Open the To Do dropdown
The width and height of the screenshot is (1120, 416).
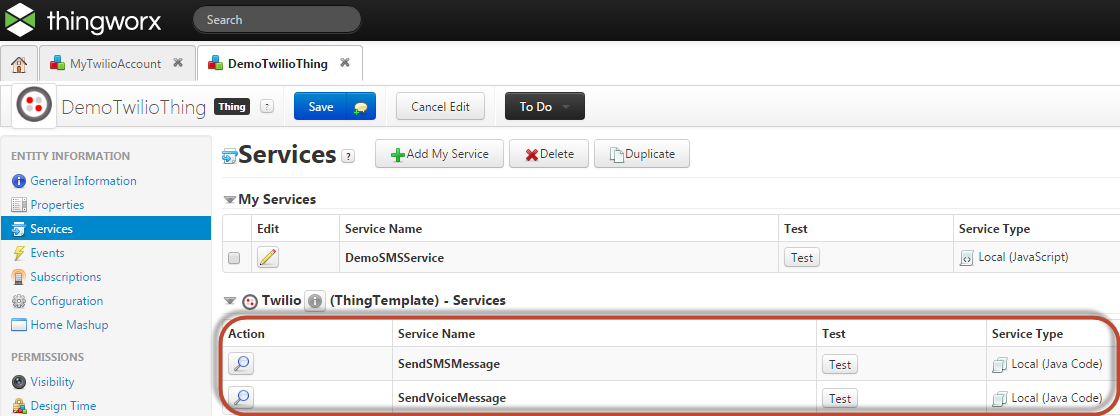coord(545,107)
